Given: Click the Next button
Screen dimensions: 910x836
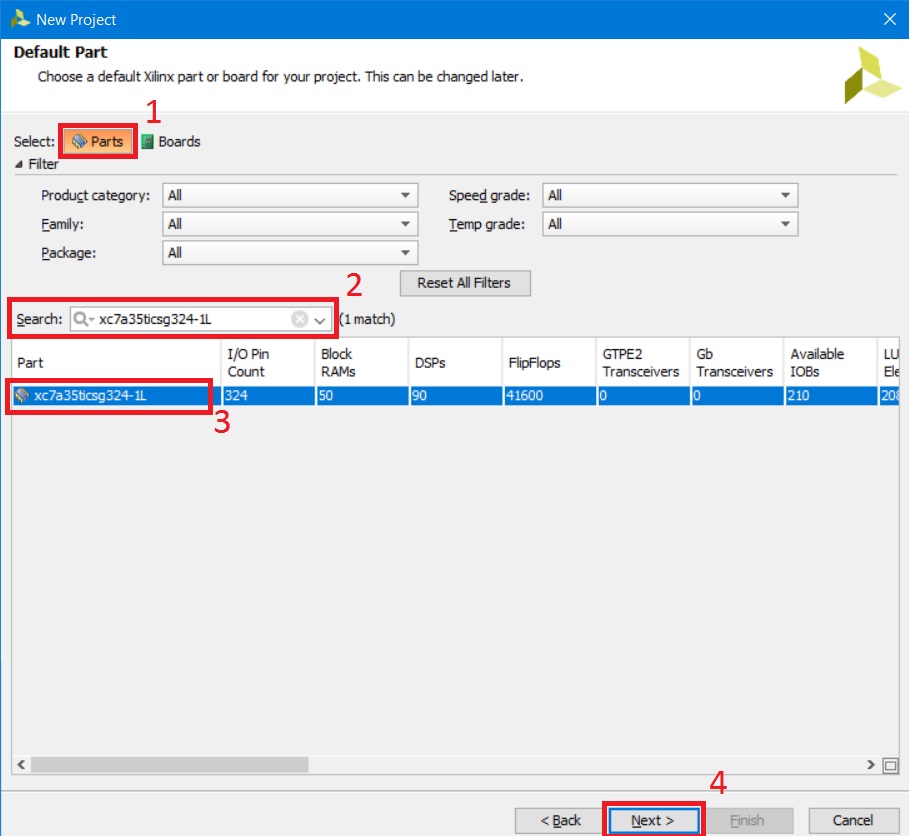Looking at the screenshot, I should tap(653, 821).
